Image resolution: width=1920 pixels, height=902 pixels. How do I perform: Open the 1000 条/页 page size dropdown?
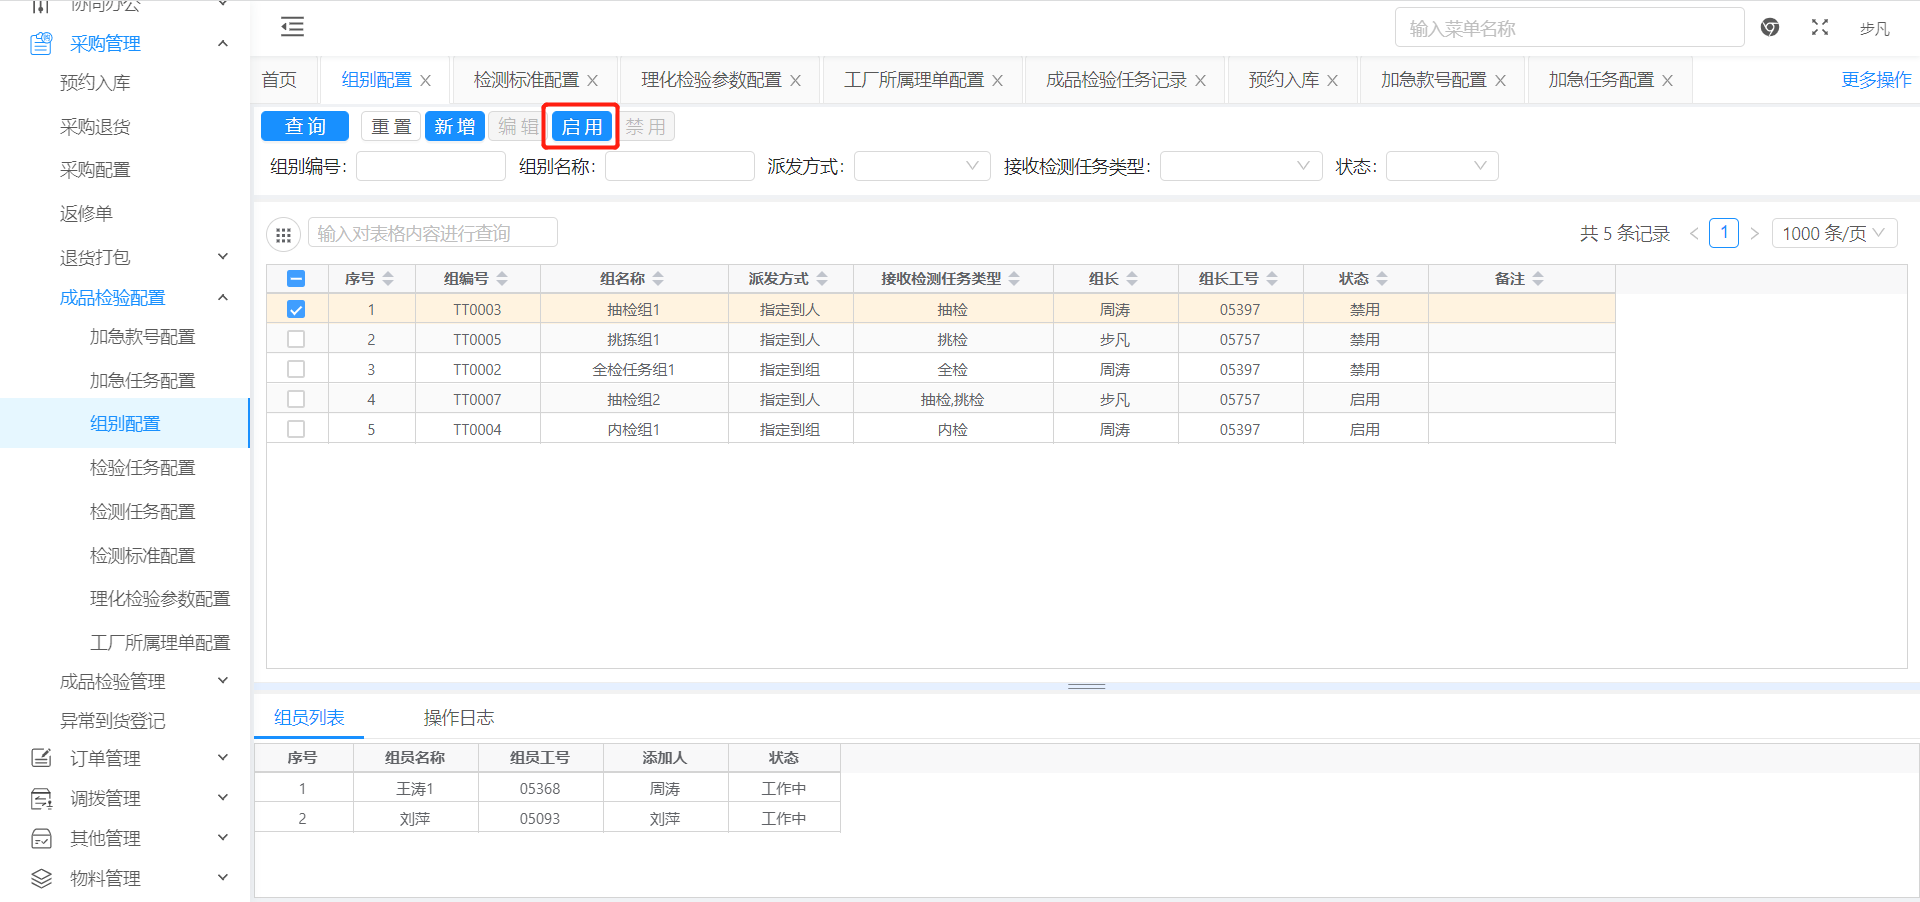(1833, 233)
